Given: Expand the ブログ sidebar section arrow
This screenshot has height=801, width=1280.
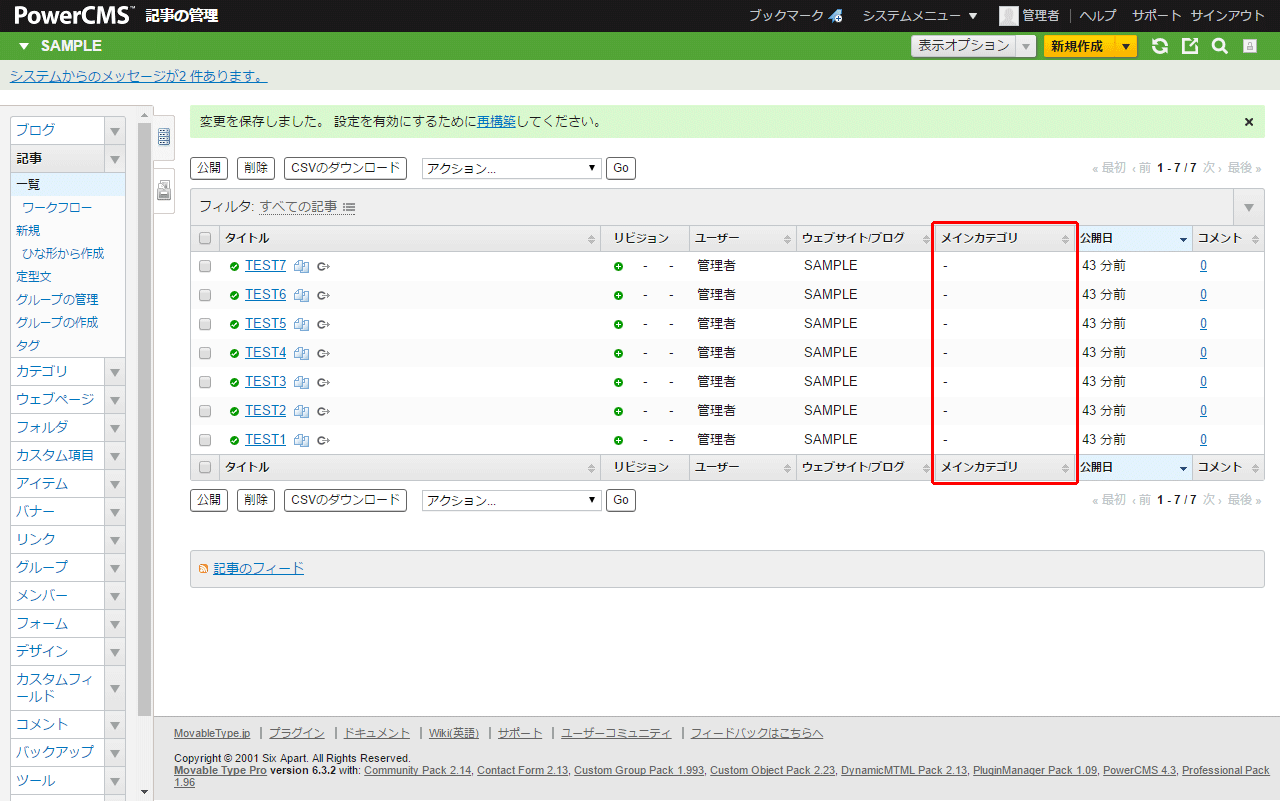Looking at the screenshot, I should 115,131.
